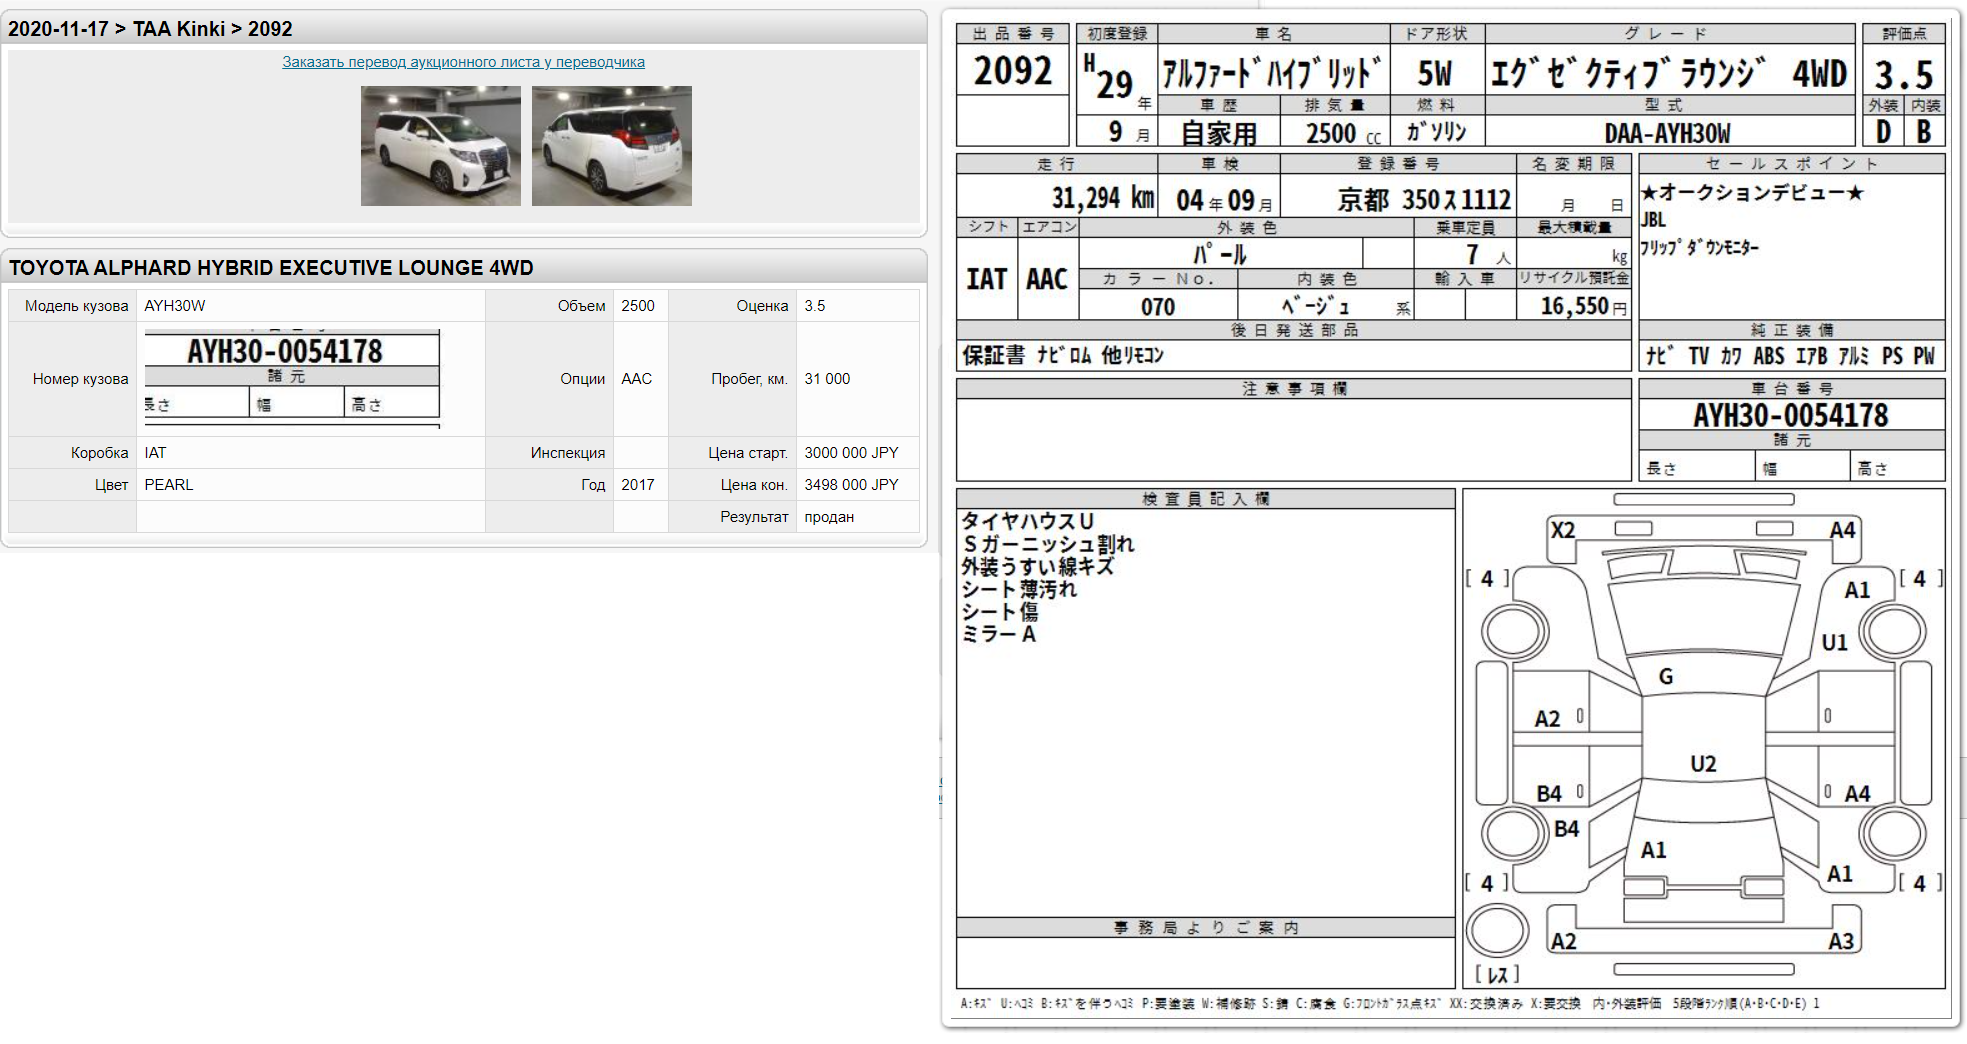Click interior grade B on sheet
Image resolution: width=1967 pixels, height=1044 pixels.
point(1924,132)
